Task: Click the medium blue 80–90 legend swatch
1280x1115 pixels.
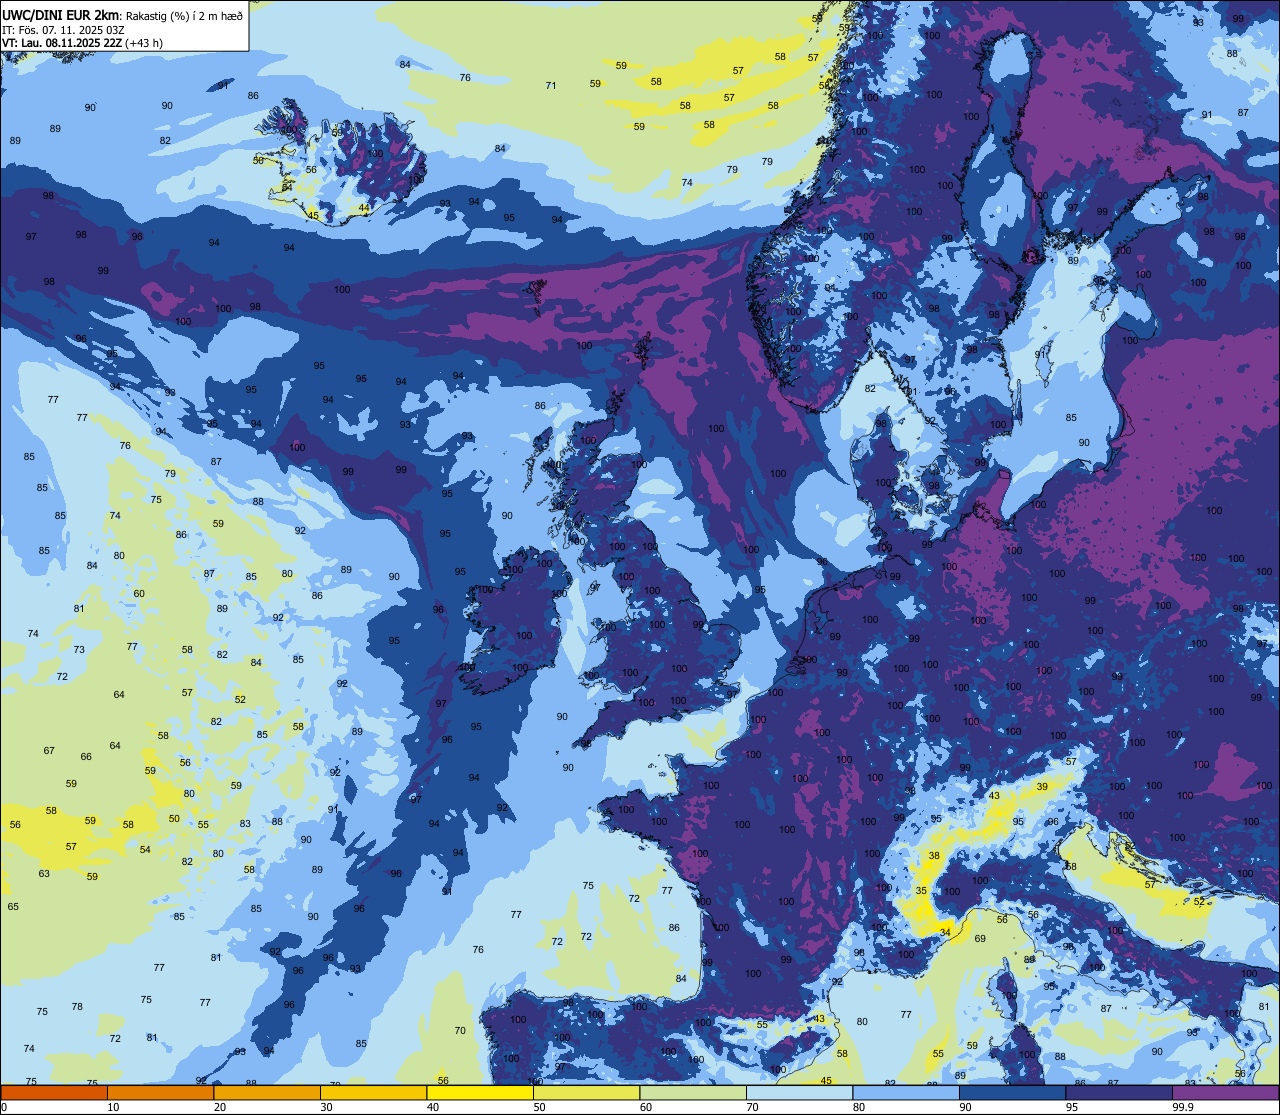Action: pos(906,1092)
